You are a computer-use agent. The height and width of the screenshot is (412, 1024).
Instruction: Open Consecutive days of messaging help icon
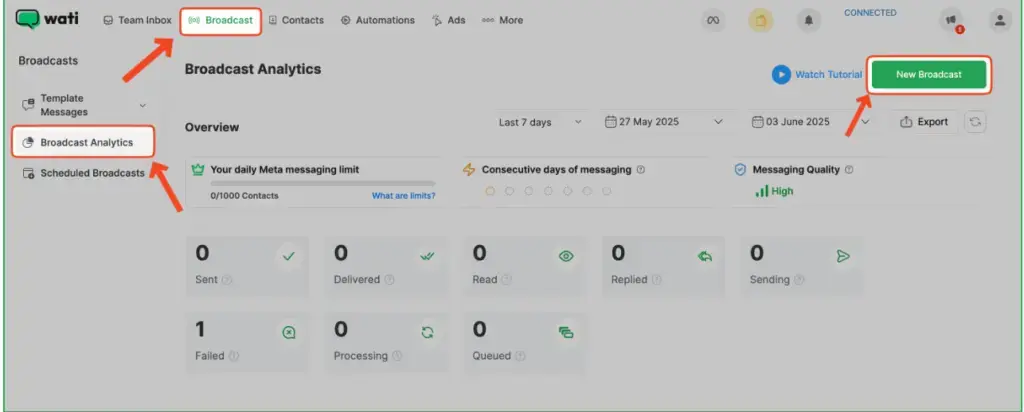click(x=641, y=170)
